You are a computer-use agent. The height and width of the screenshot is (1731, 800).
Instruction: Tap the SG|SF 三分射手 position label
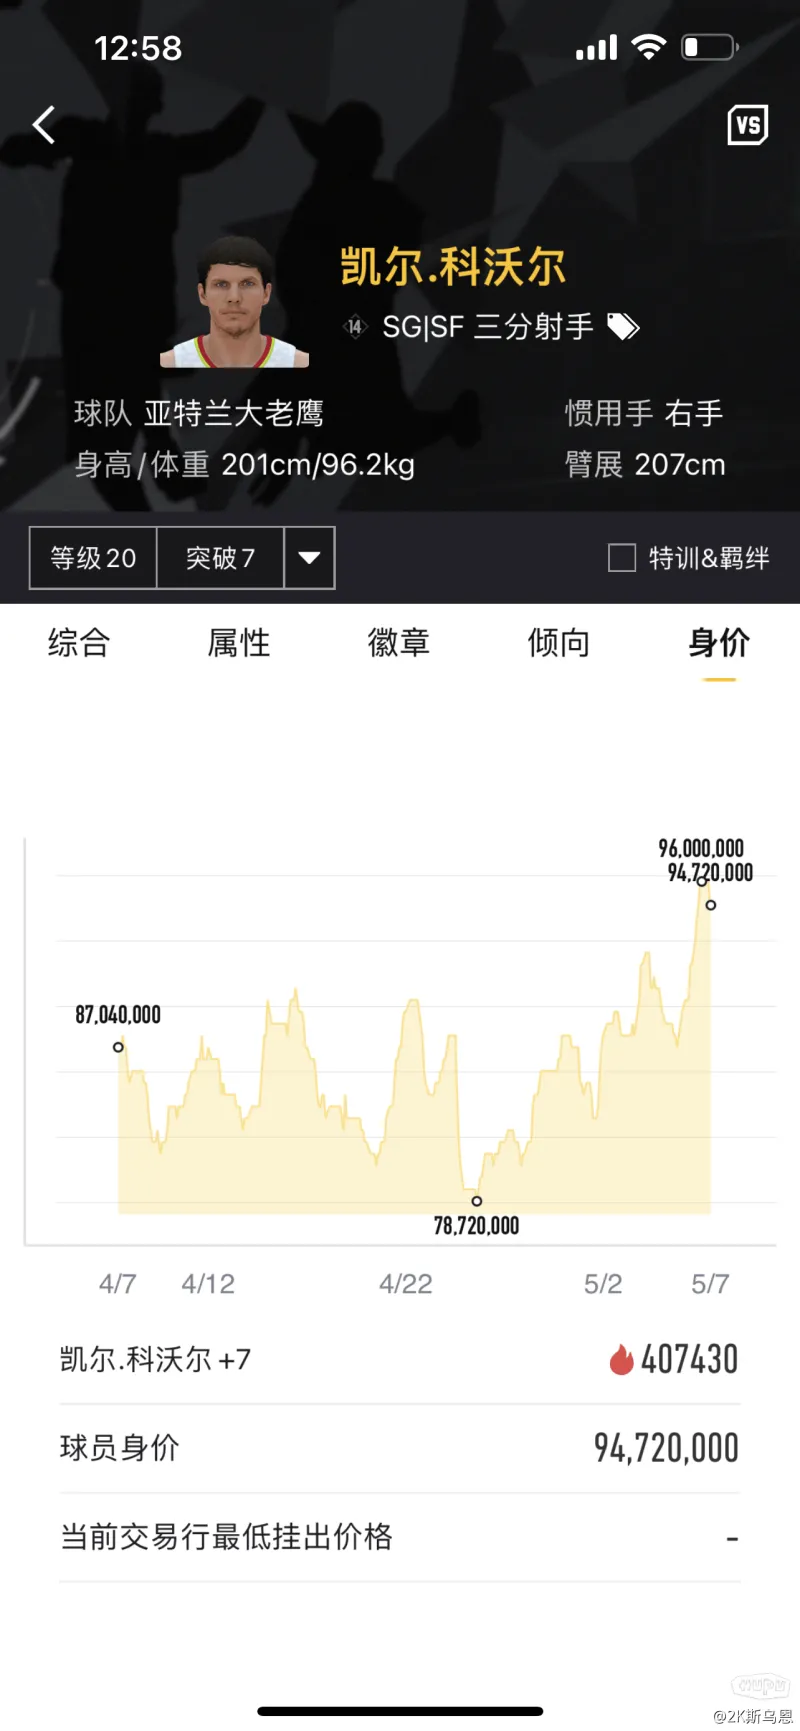tap(488, 327)
